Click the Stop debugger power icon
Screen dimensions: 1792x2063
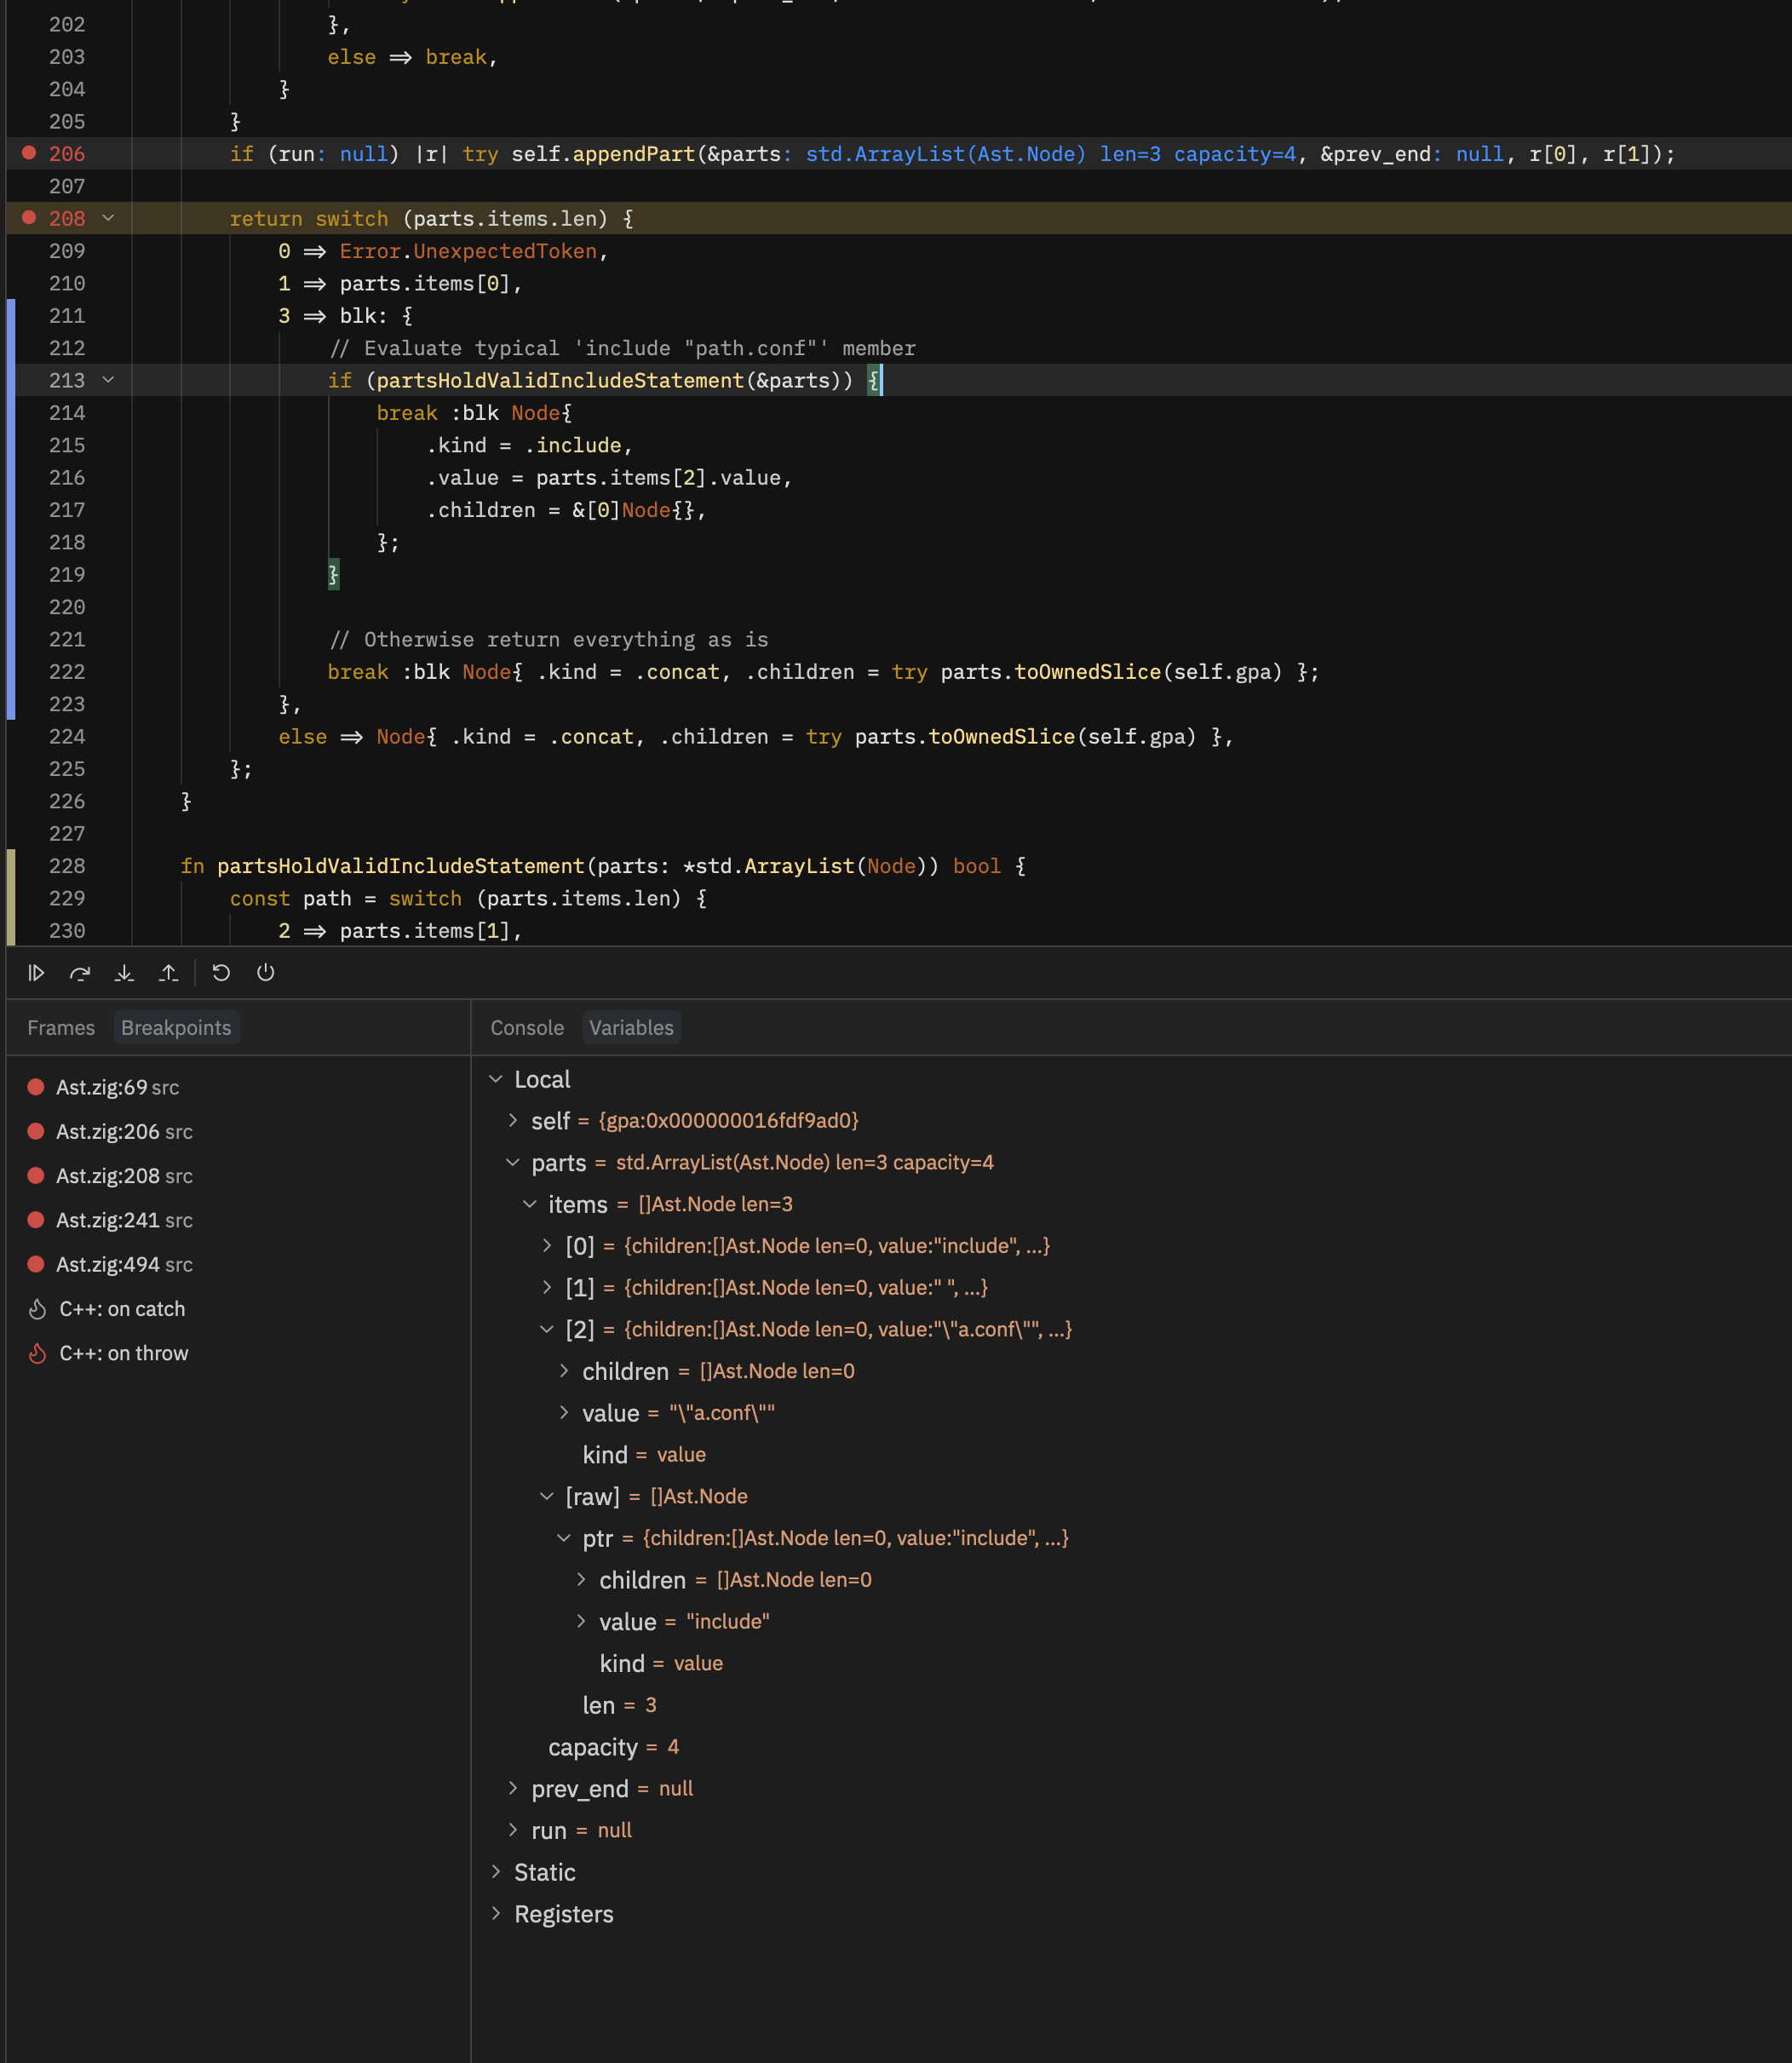(x=265, y=973)
